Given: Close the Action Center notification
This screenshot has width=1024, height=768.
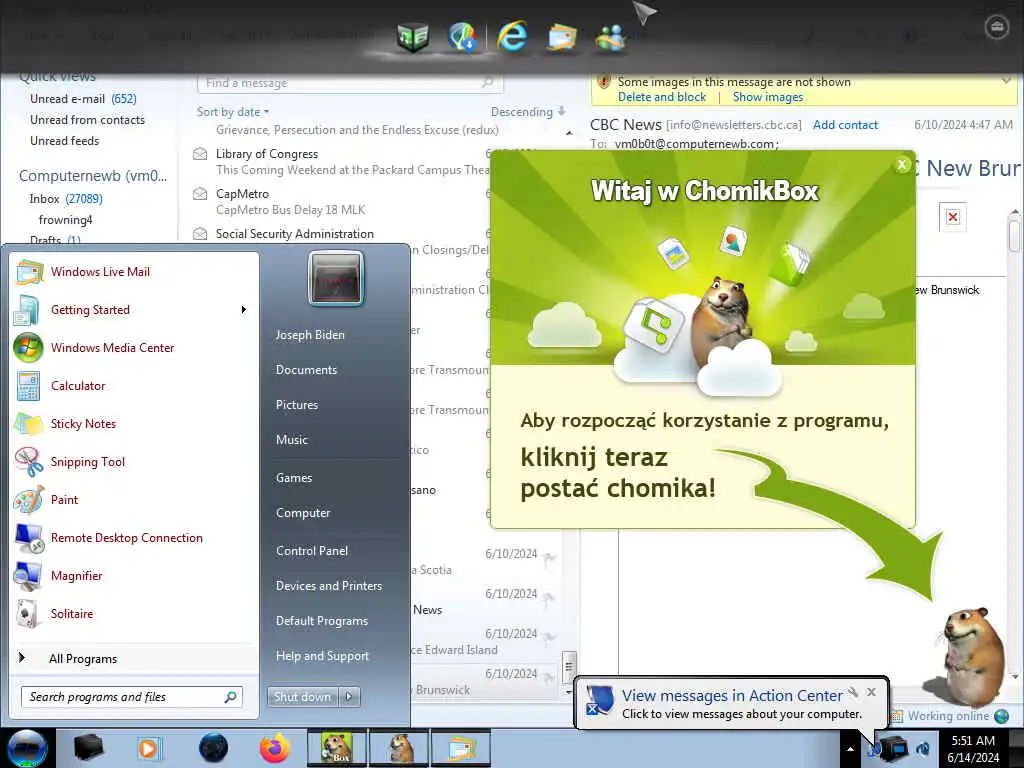Looking at the screenshot, I should pyautogui.click(x=871, y=692).
